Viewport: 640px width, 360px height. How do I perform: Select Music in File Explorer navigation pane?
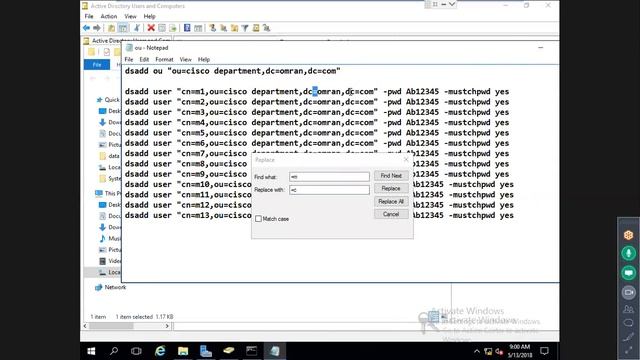click(x=110, y=238)
